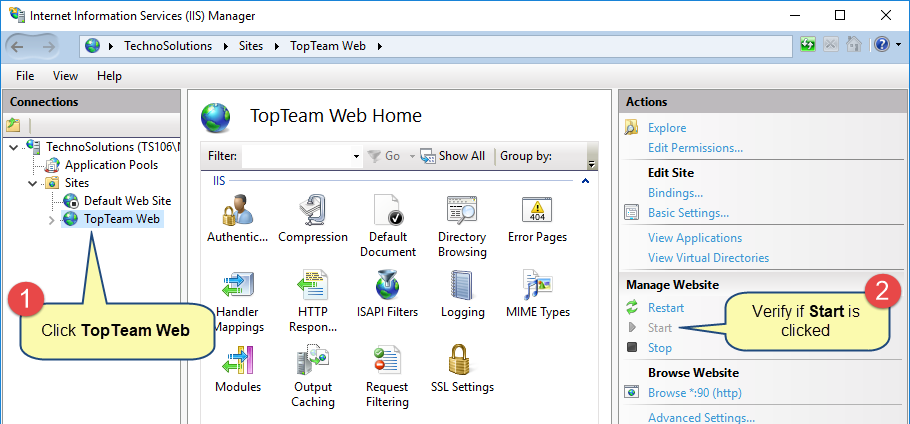This screenshot has width=910, height=424.
Task: Select Default Web Site in tree
Action: pyautogui.click(x=128, y=201)
